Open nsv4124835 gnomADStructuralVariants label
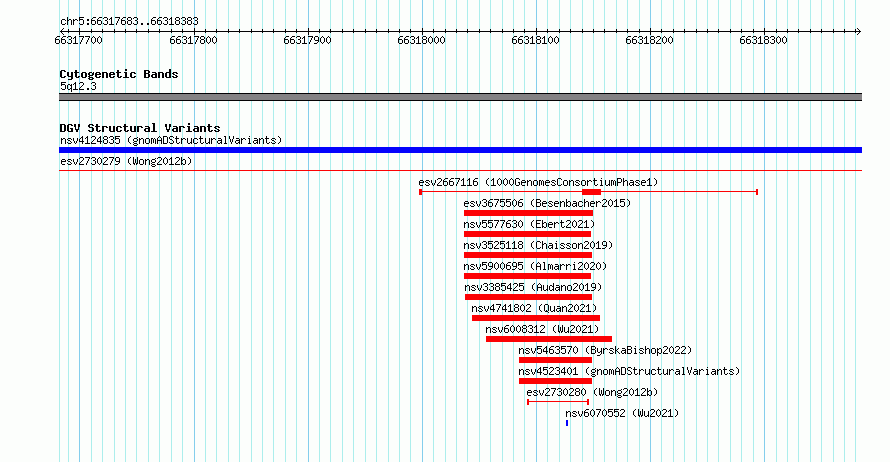 point(171,140)
